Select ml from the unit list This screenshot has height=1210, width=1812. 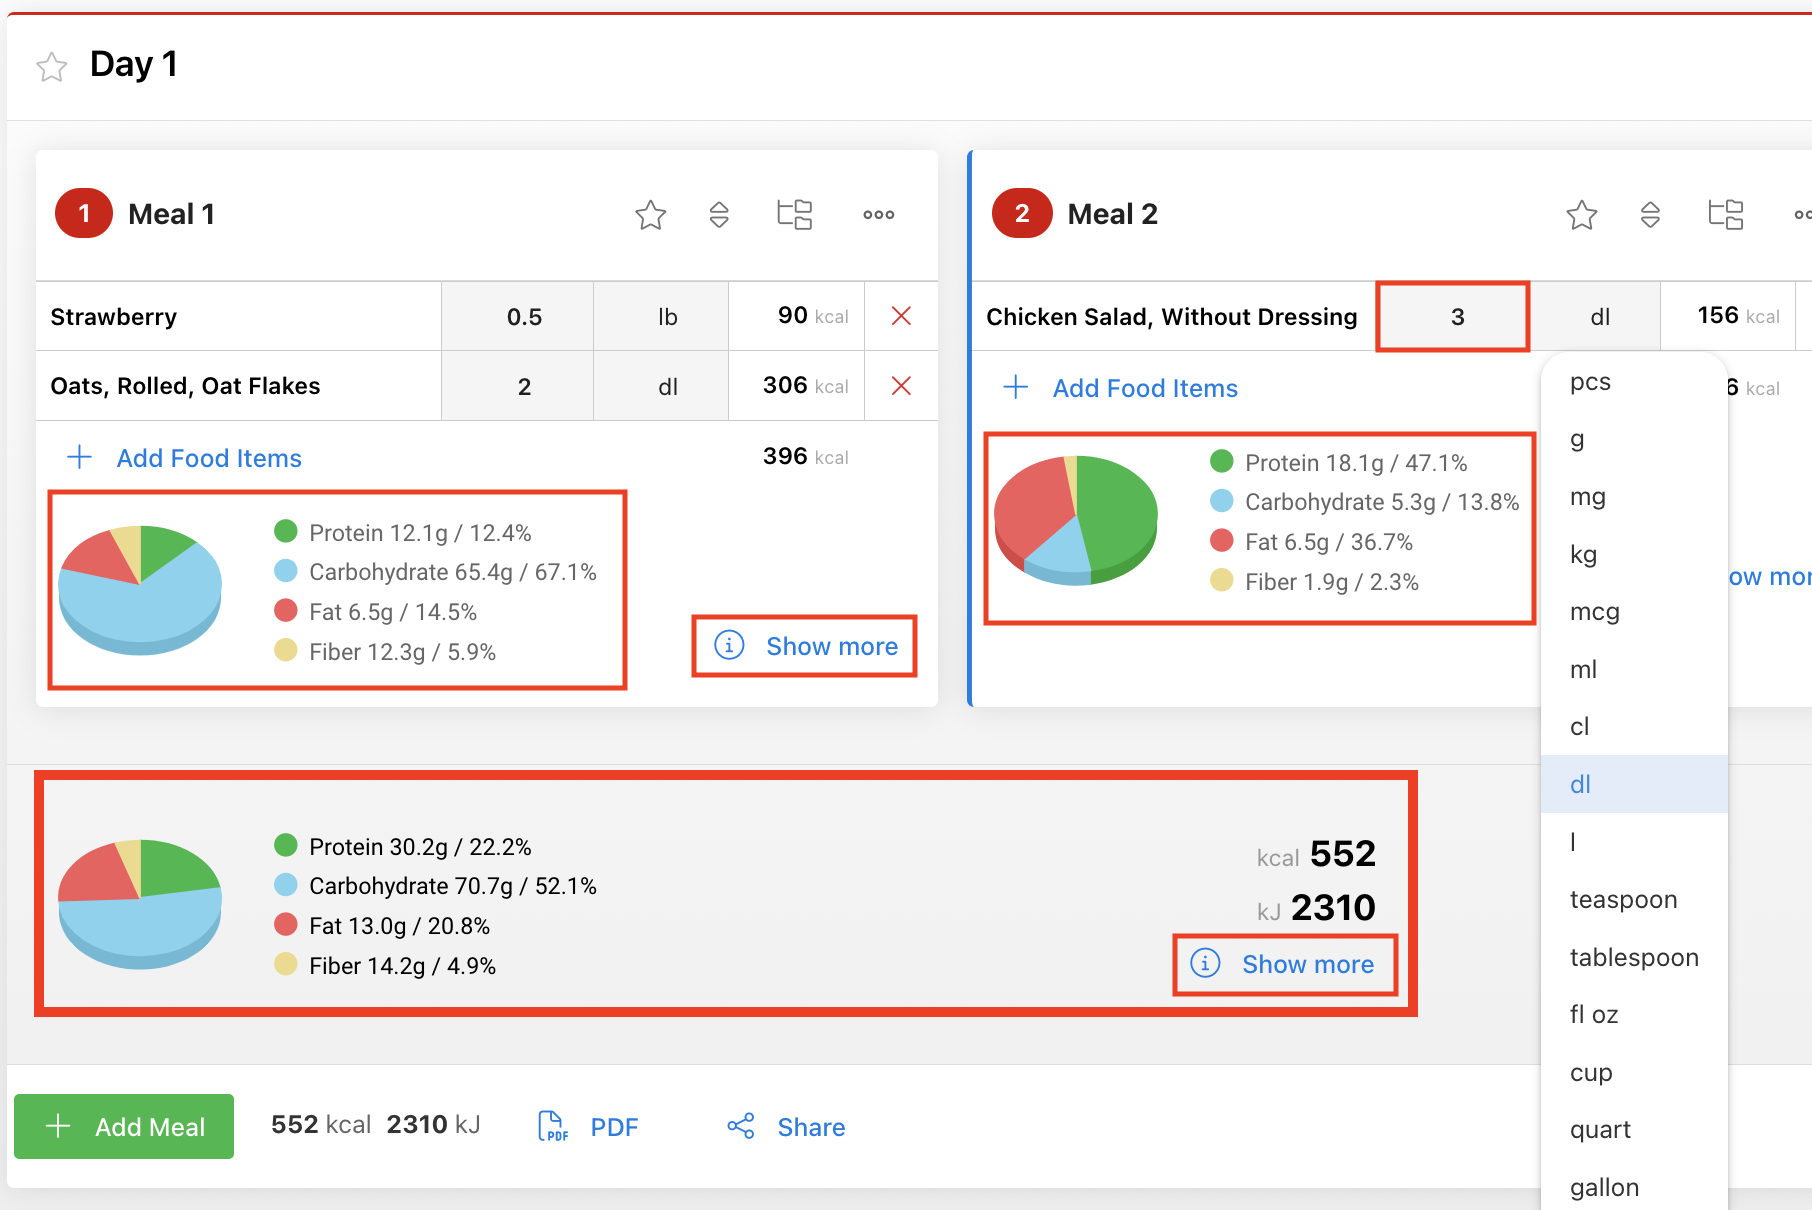(1634, 669)
